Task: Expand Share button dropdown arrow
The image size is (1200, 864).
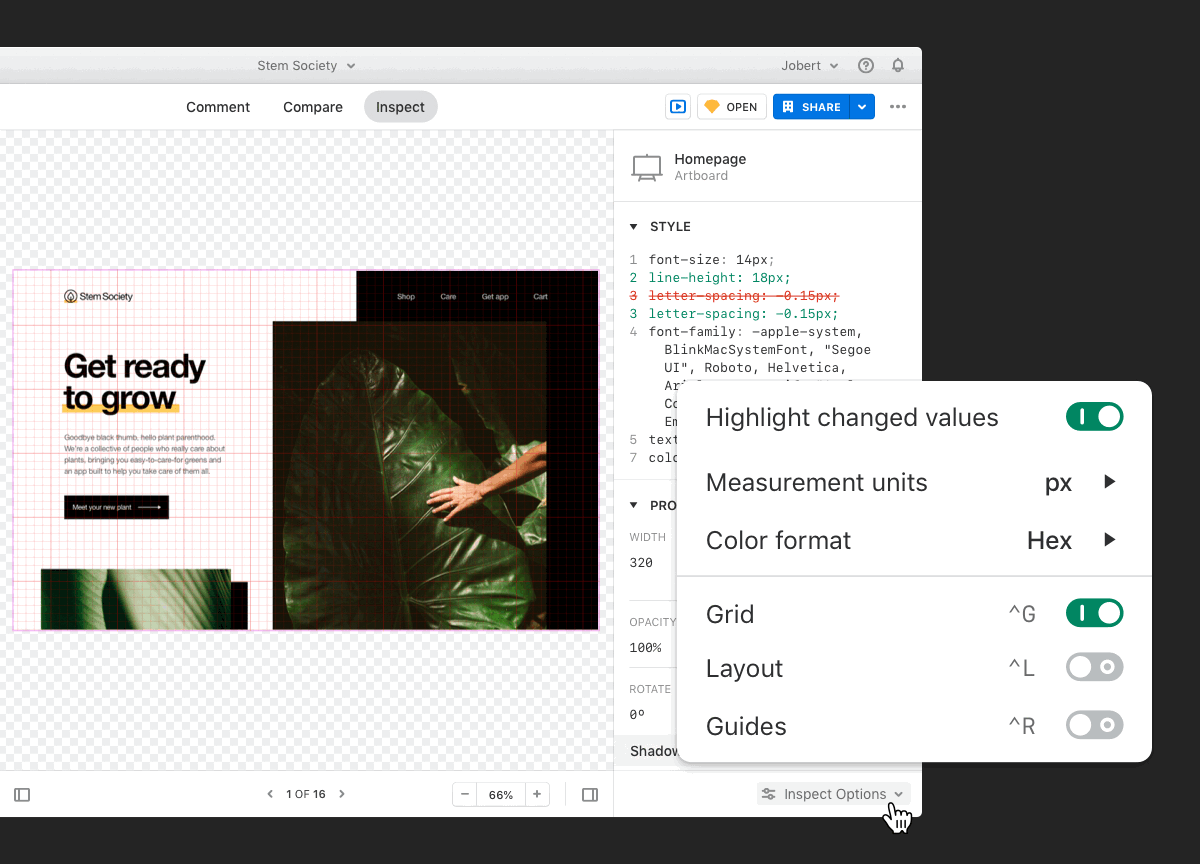Action: point(862,107)
